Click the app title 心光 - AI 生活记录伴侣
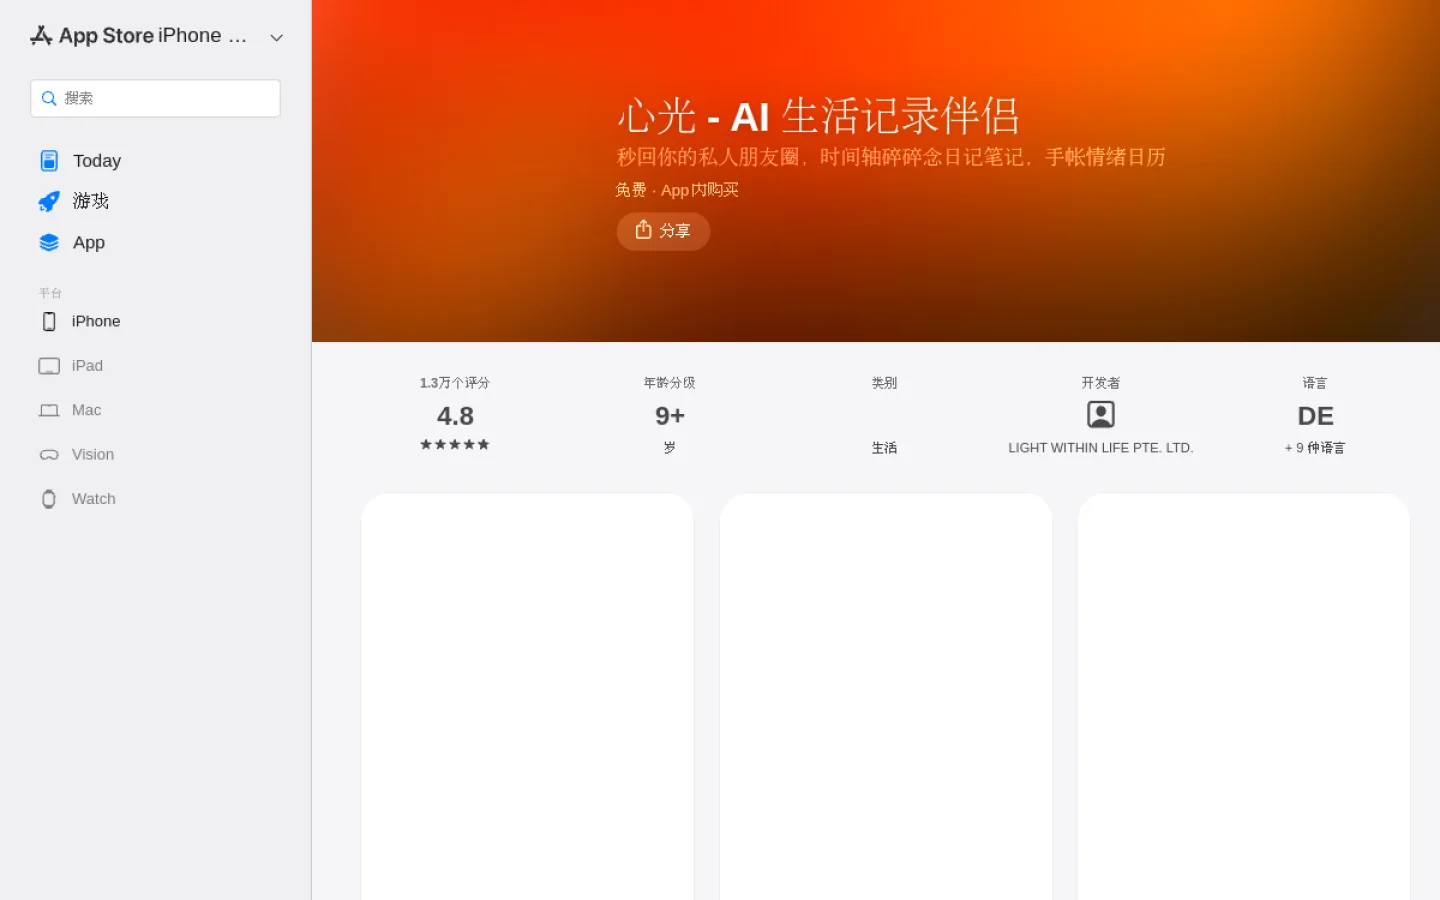This screenshot has height=900, width=1440. 818,116
